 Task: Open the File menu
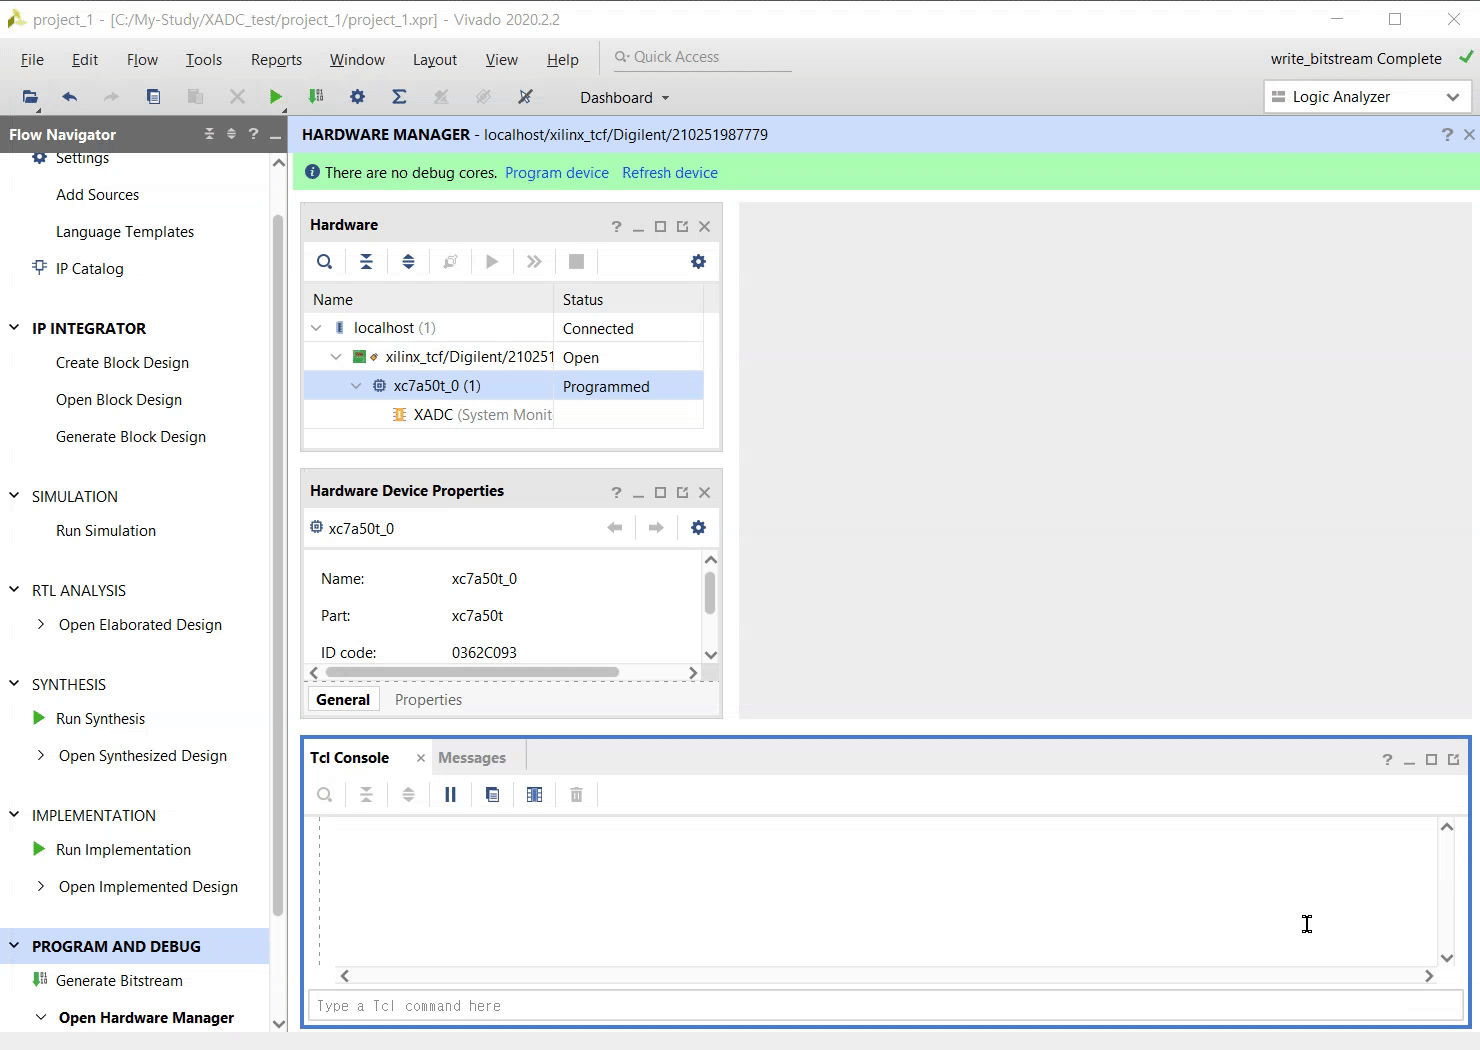pyautogui.click(x=32, y=60)
